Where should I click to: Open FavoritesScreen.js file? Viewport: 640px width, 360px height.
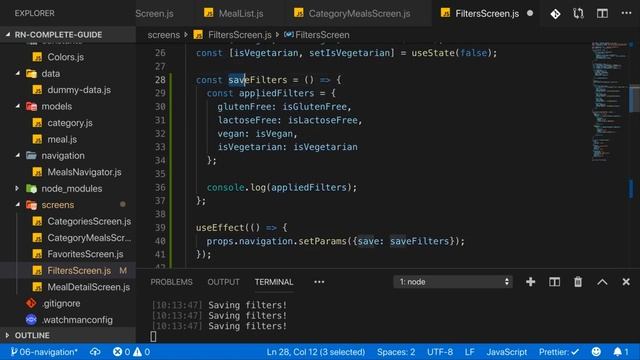coord(85,254)
